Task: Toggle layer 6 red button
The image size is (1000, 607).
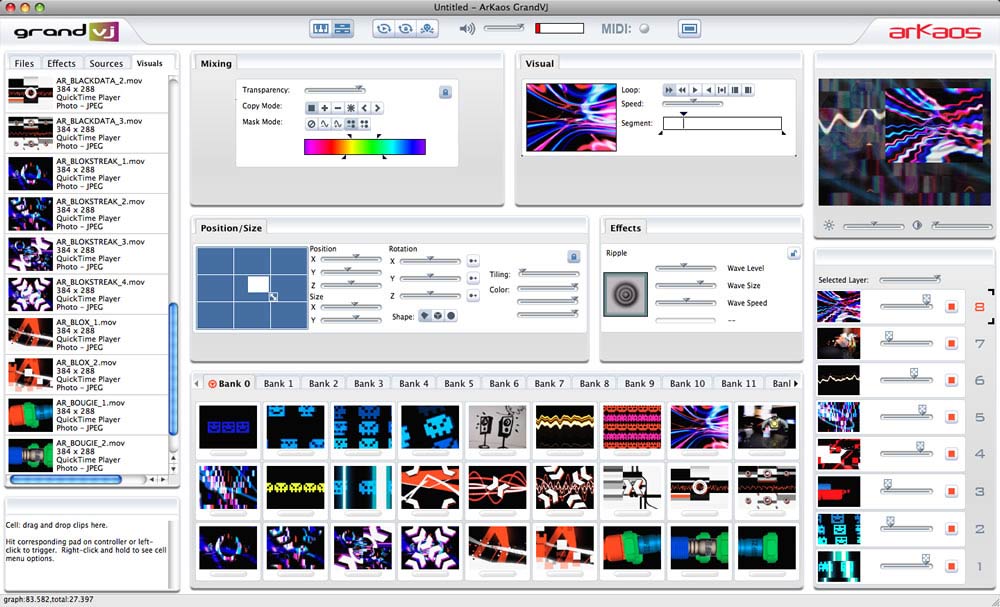Action: coord(951,381)
